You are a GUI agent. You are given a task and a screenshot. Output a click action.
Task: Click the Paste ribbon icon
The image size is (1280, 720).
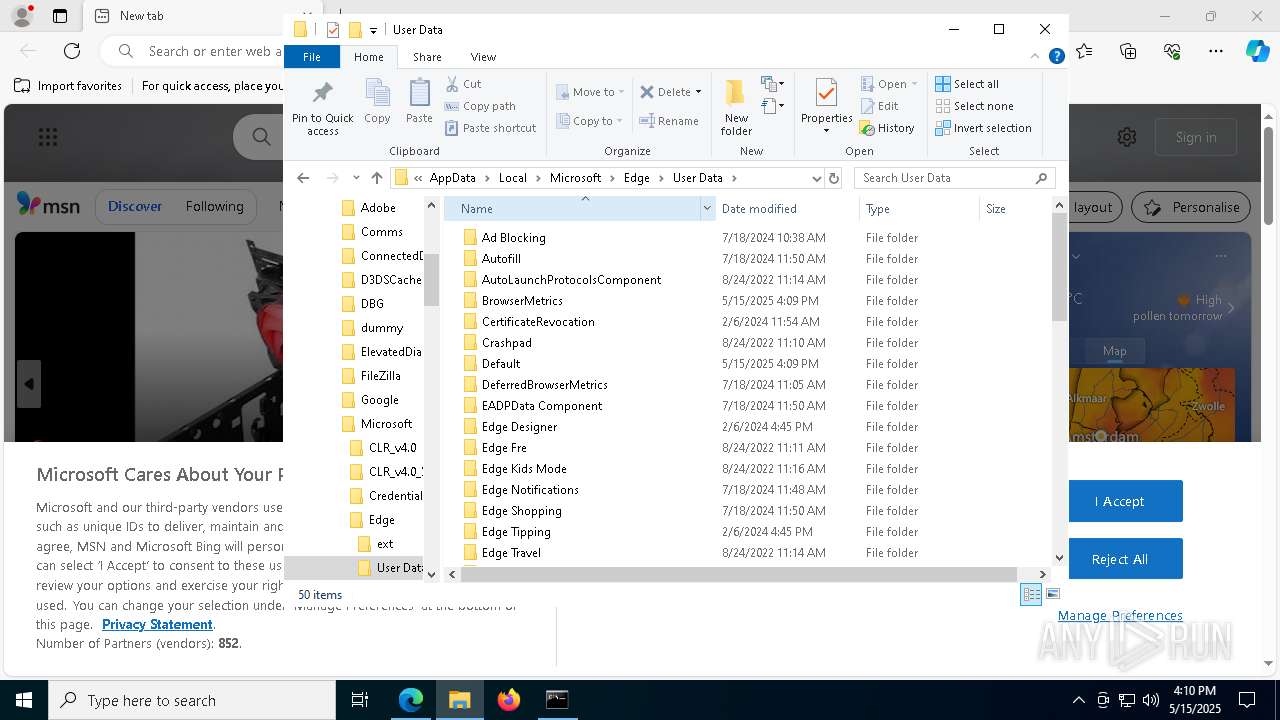tap(419, 101)
